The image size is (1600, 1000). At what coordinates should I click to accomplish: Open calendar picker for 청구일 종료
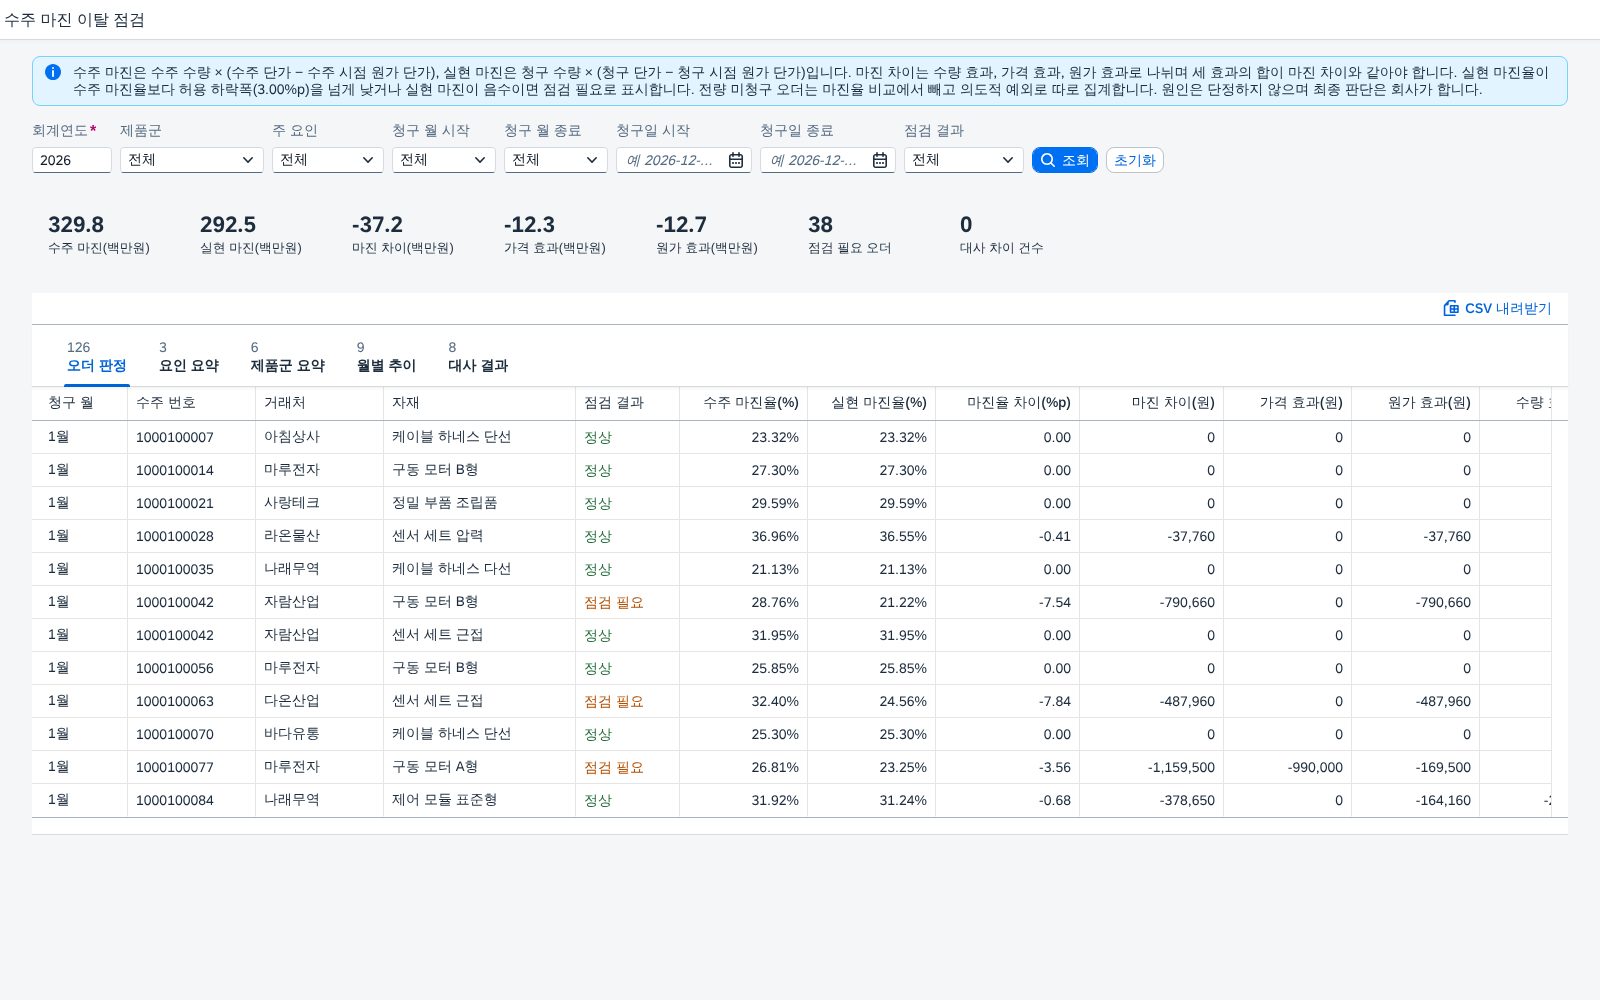pyautogui.click(x=880, y=160)
